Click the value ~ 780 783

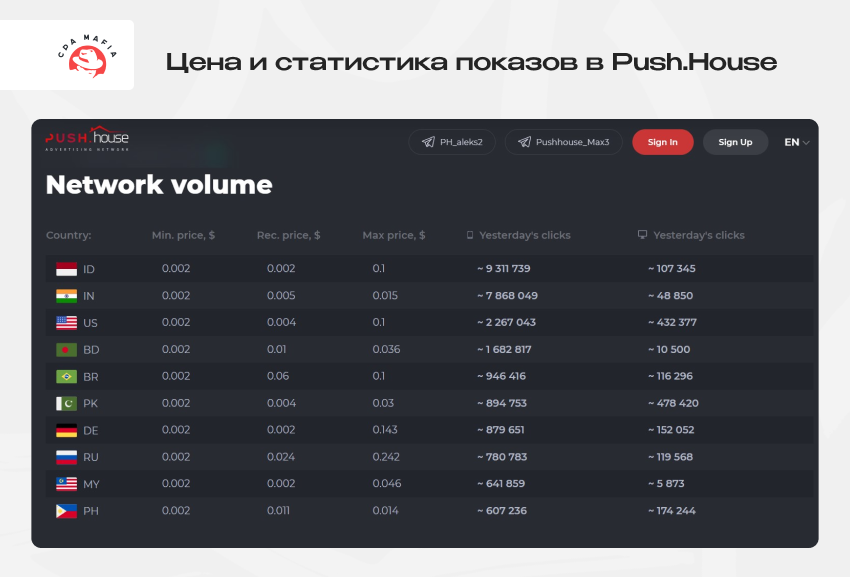502,457
